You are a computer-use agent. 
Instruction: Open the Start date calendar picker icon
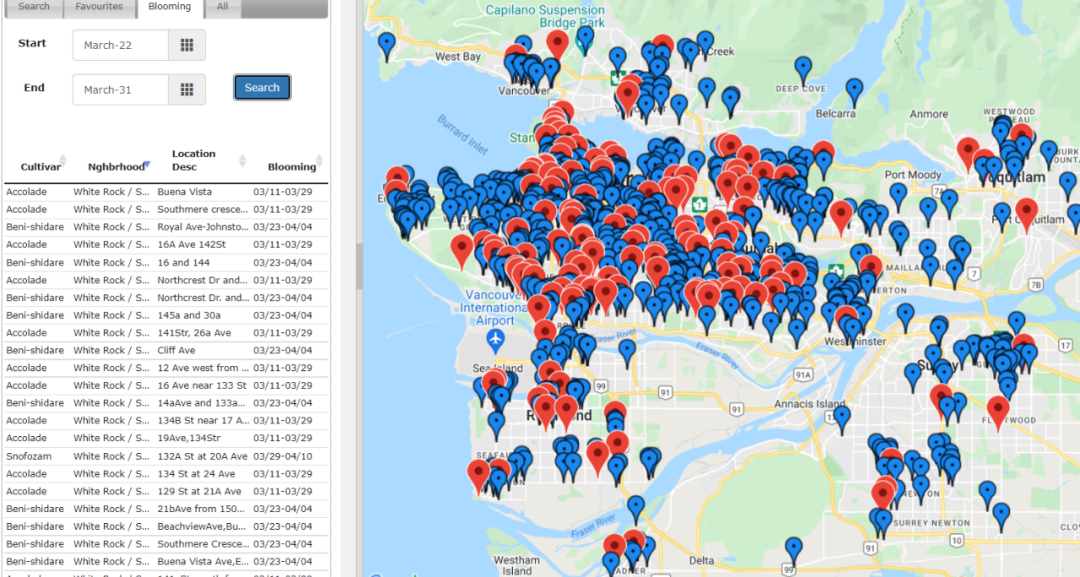pos(187,45)
